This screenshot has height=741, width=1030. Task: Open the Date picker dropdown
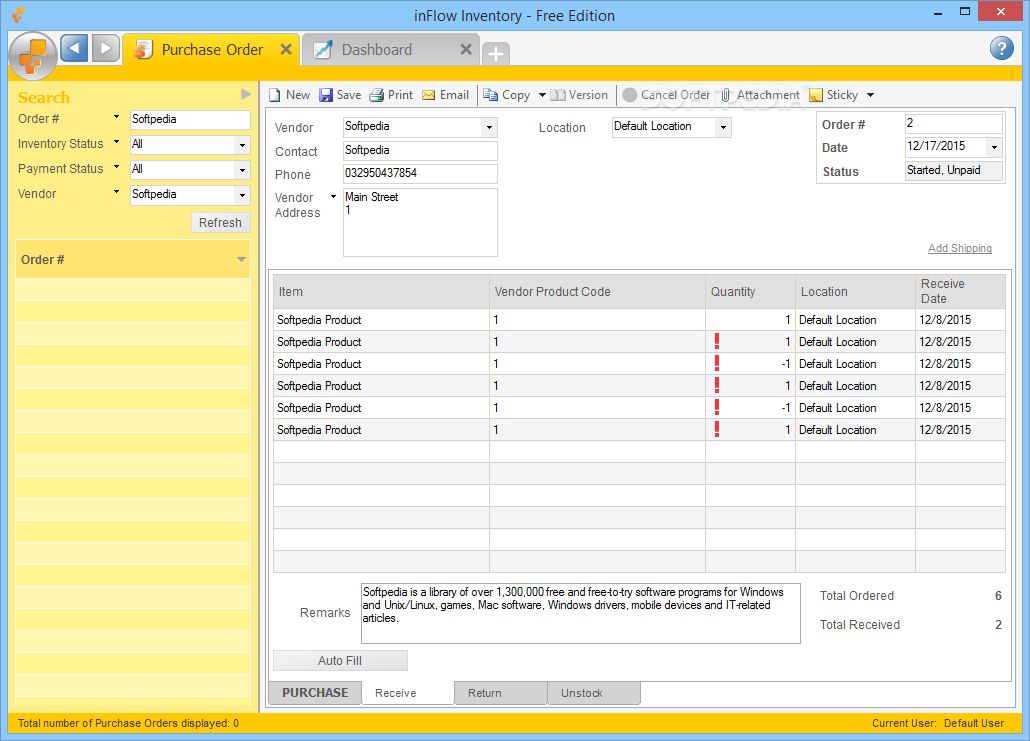point(995,146)
